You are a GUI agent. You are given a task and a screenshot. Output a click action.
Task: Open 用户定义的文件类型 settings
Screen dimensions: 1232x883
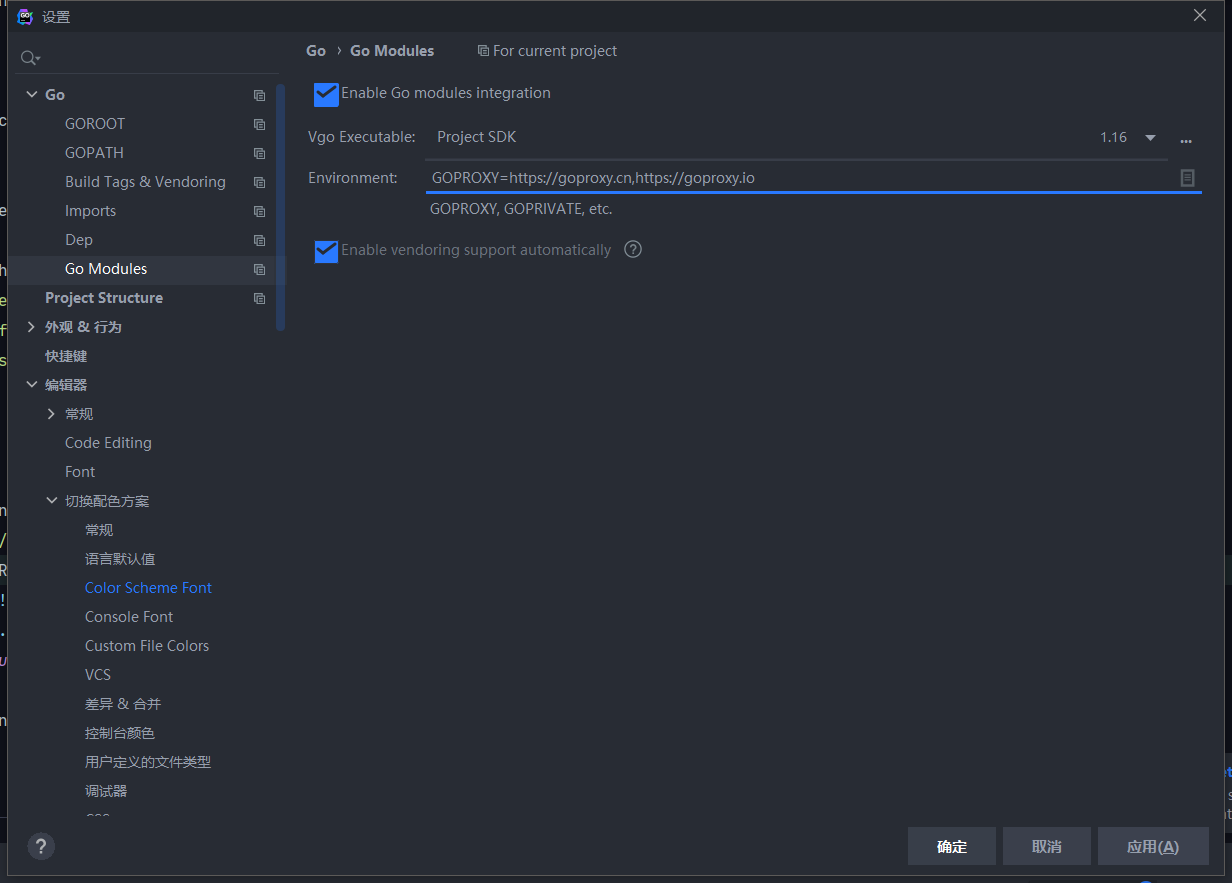(x=148, y=762)
